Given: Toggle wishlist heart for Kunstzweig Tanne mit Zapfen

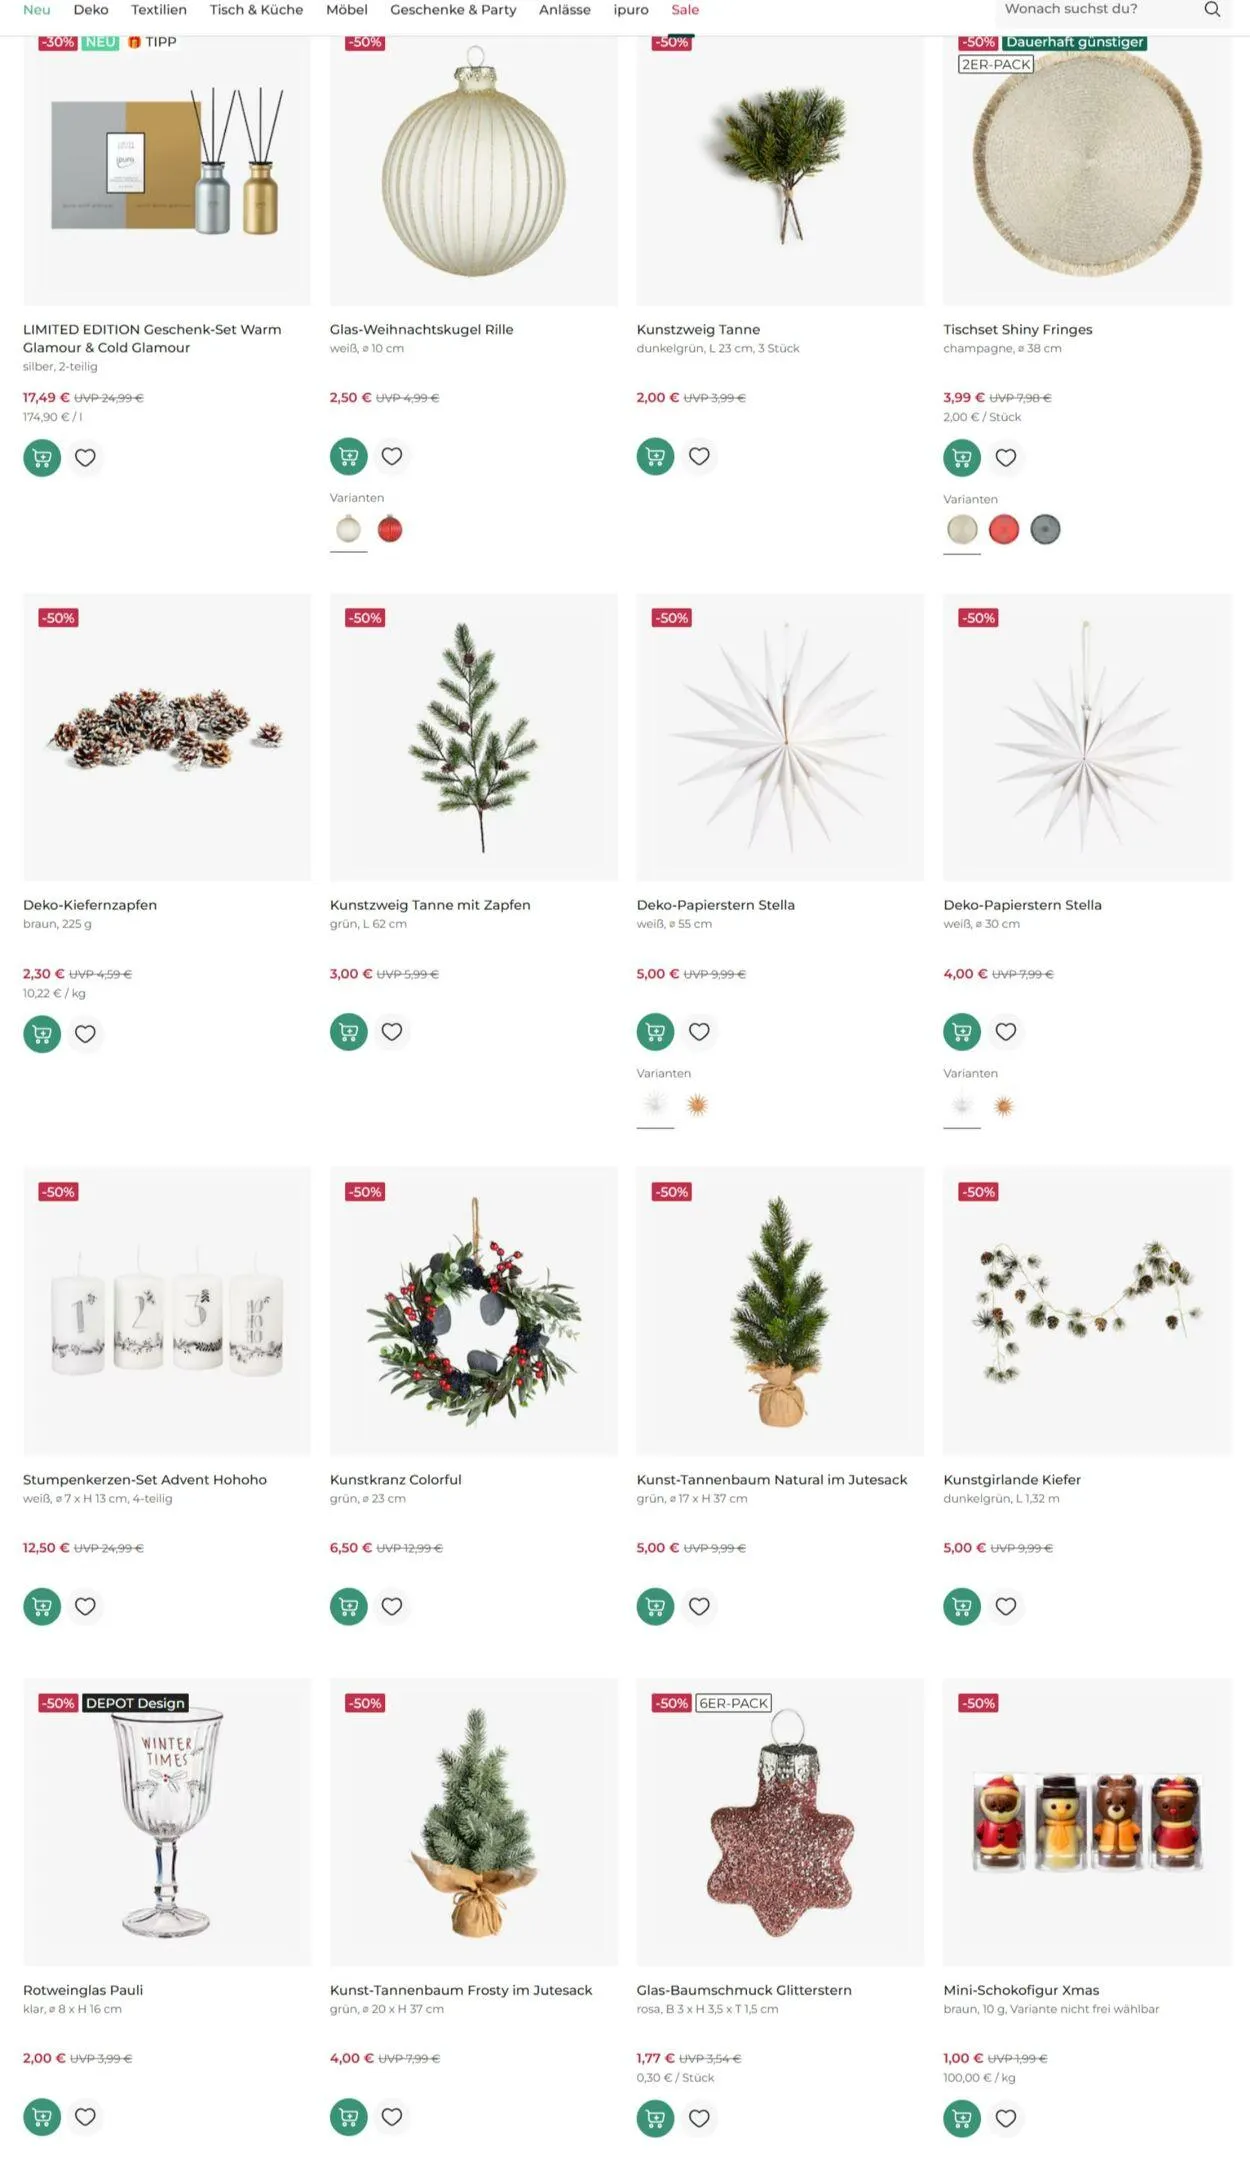Looking at the screenshot, I should (392, 1032).
